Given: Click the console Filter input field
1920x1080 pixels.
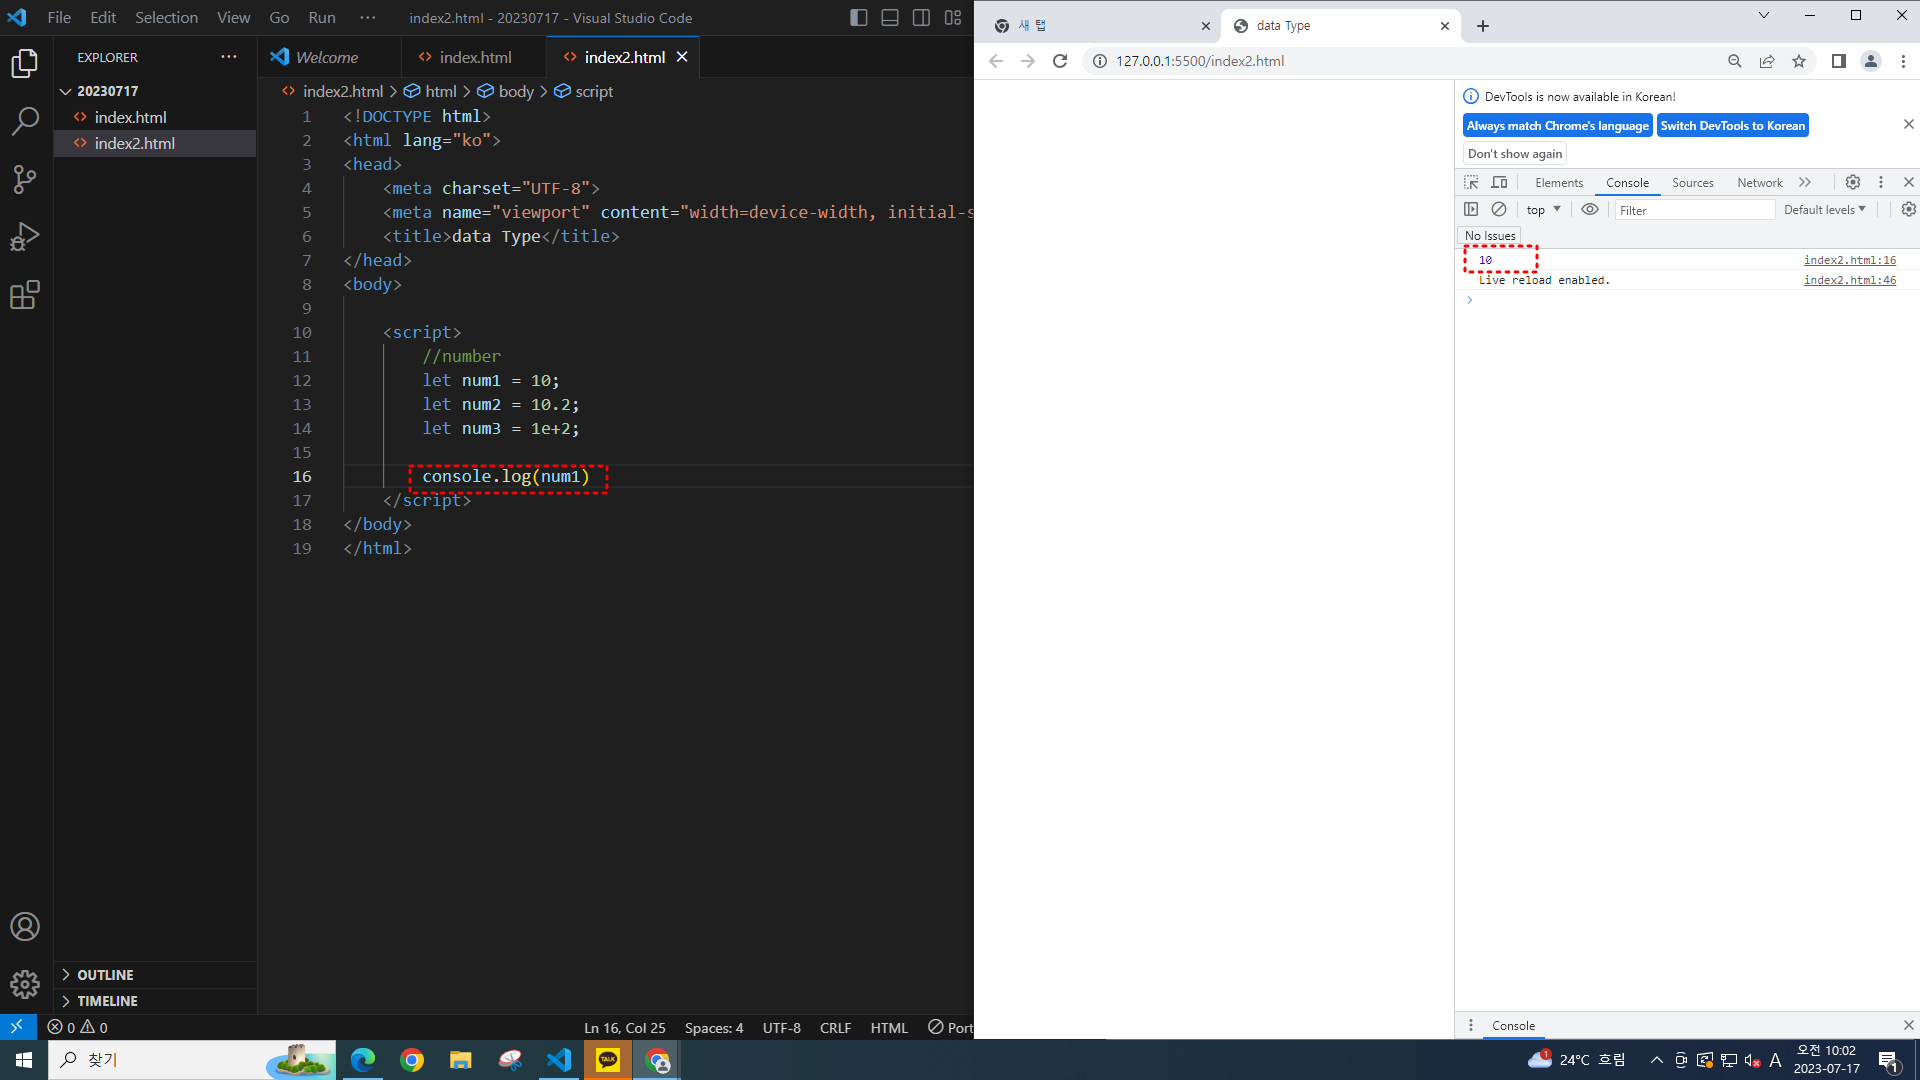Looking at the screenshot, I should pyautogui.click(x=1694, y=210).
